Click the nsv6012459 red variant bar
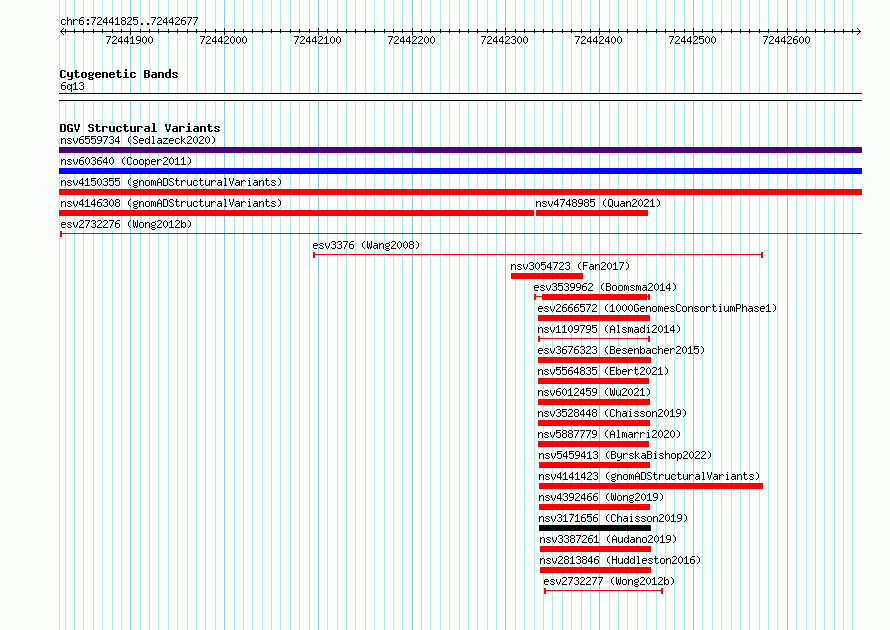The height and width of the screenshot is (630, 890). [594, 402]
